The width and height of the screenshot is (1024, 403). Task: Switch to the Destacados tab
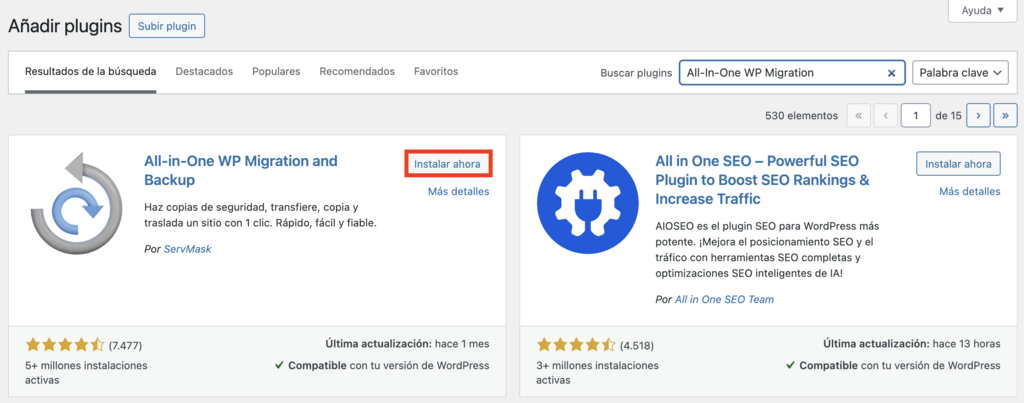click(x=204, y=72)
